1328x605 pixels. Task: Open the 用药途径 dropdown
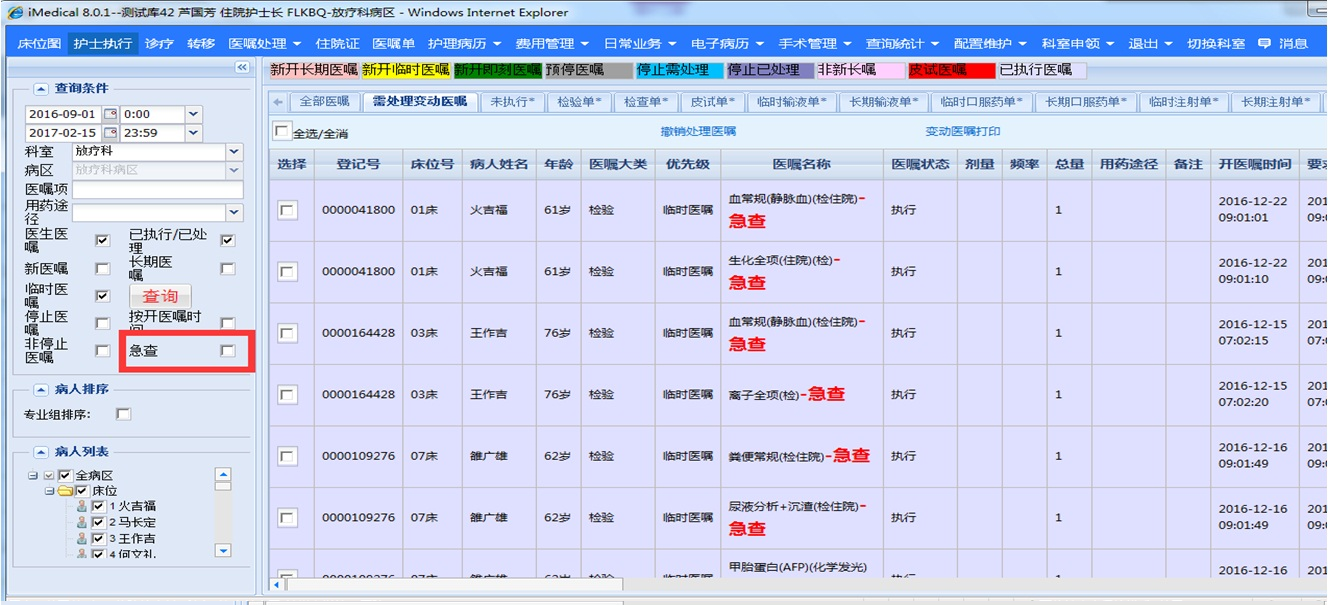click(x=234, y=212)
